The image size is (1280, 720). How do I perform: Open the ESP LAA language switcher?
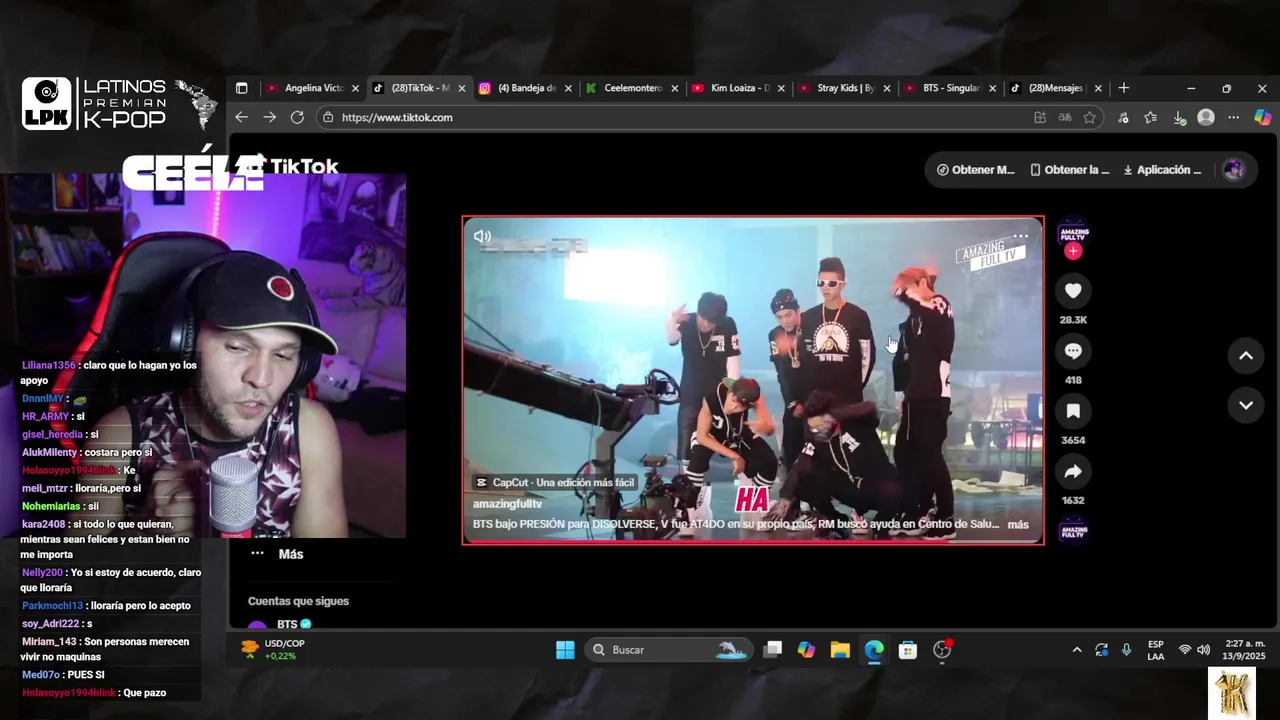click(x=1155, y=650)
